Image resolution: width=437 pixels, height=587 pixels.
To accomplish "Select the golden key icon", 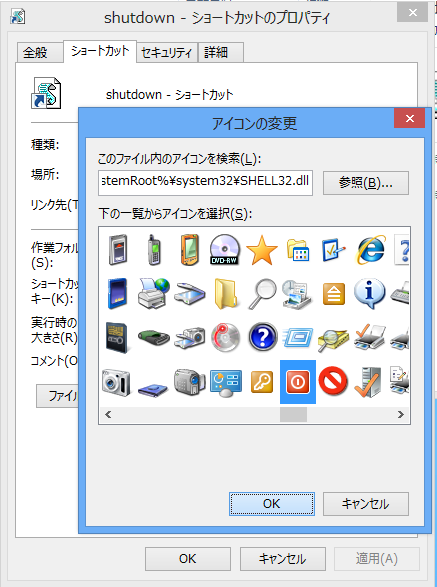I will [262, 382].
